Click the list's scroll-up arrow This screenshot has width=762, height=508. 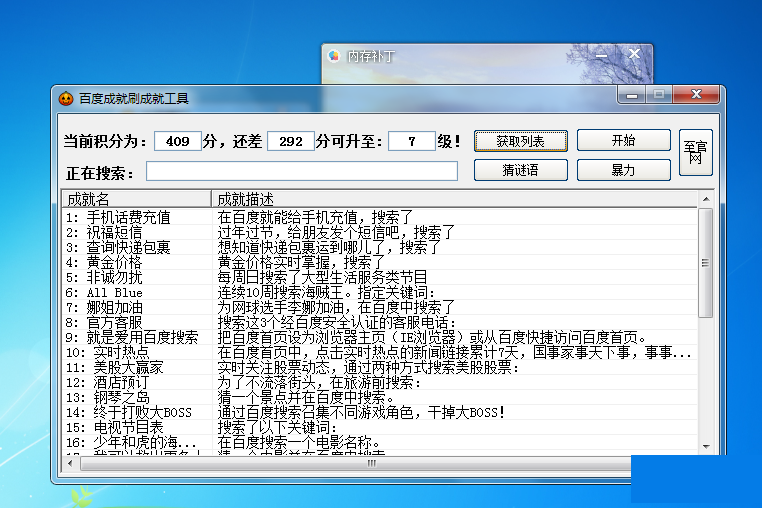706,199
